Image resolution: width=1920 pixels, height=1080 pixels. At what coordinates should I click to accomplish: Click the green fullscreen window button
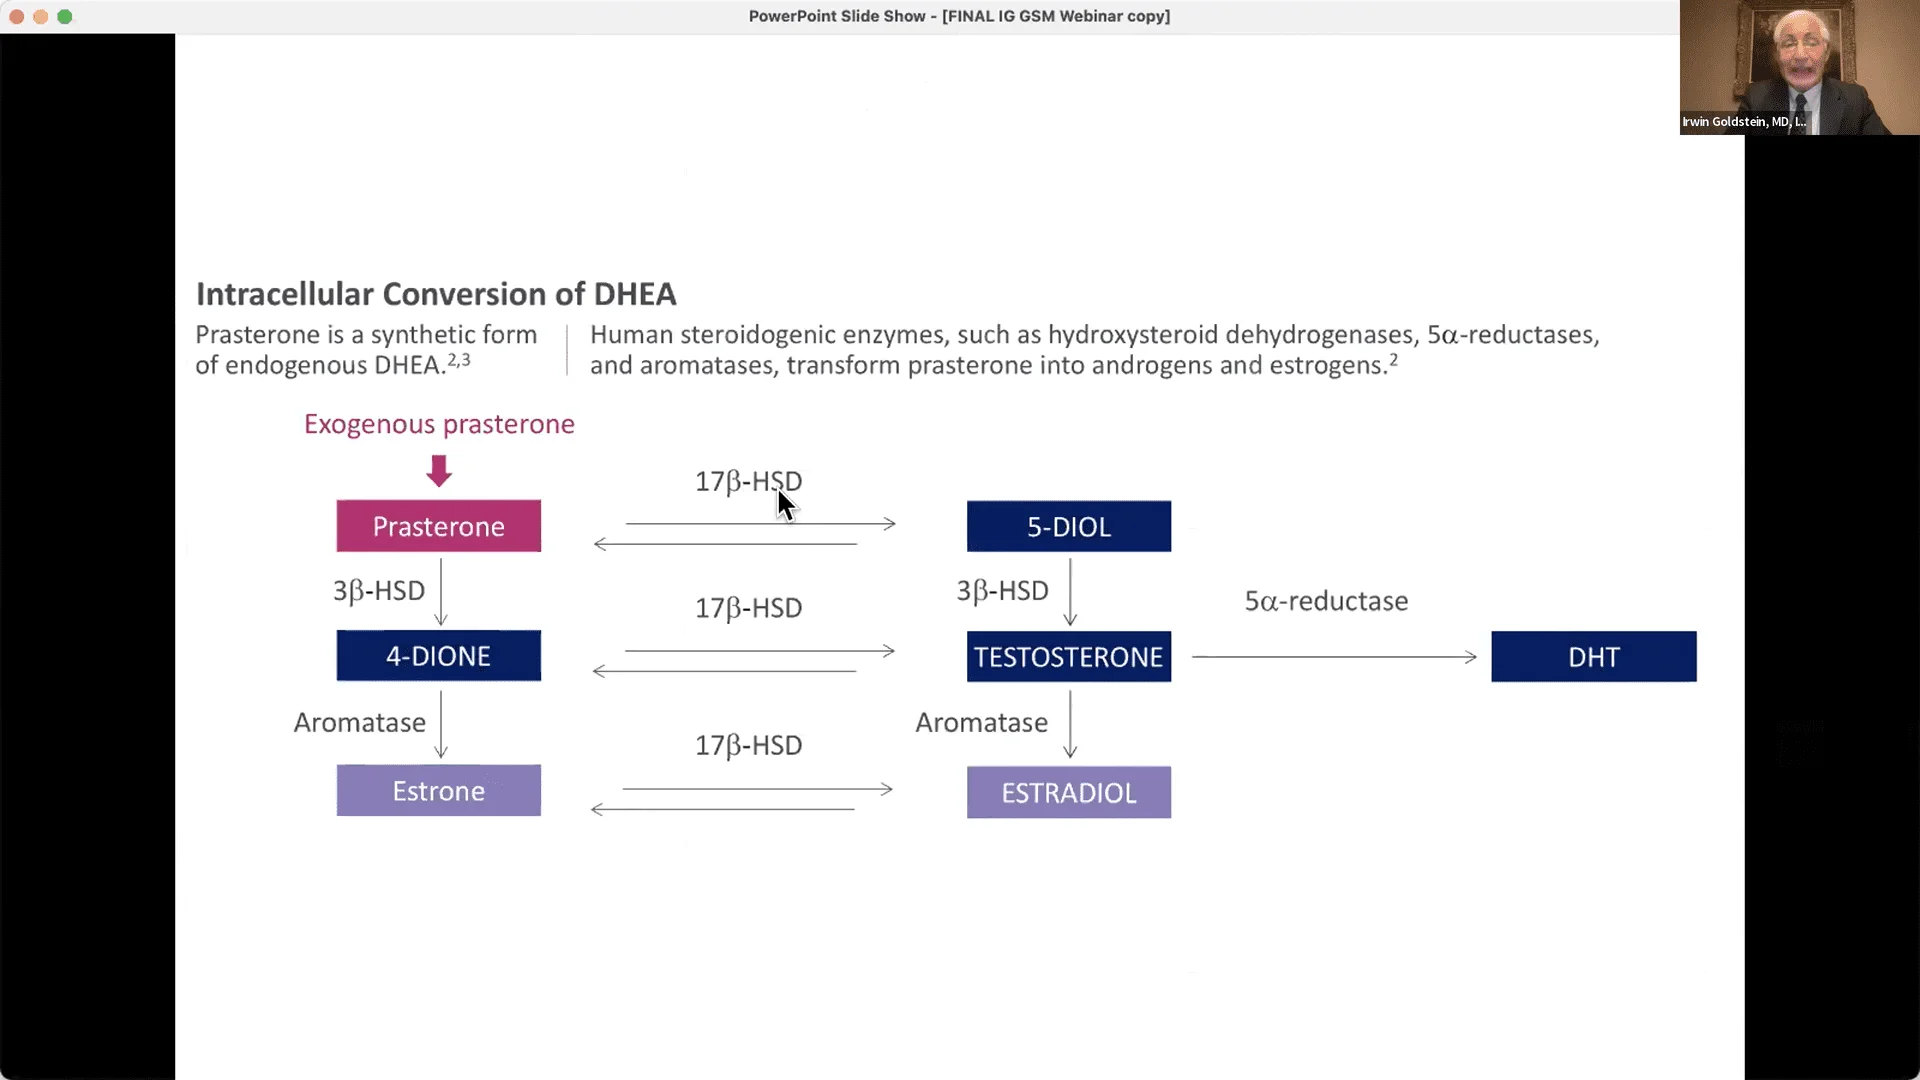pos(65,17)
